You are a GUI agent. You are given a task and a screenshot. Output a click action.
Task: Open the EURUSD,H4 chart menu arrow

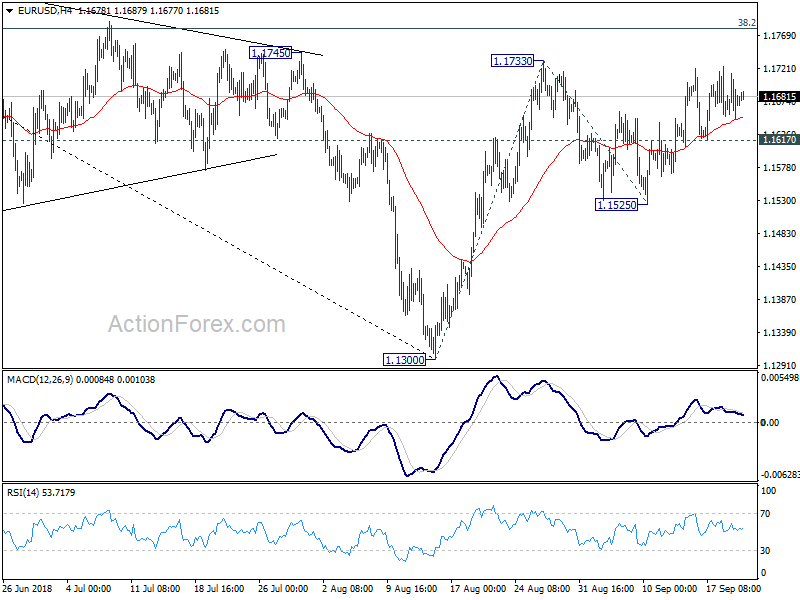point(10,11)
